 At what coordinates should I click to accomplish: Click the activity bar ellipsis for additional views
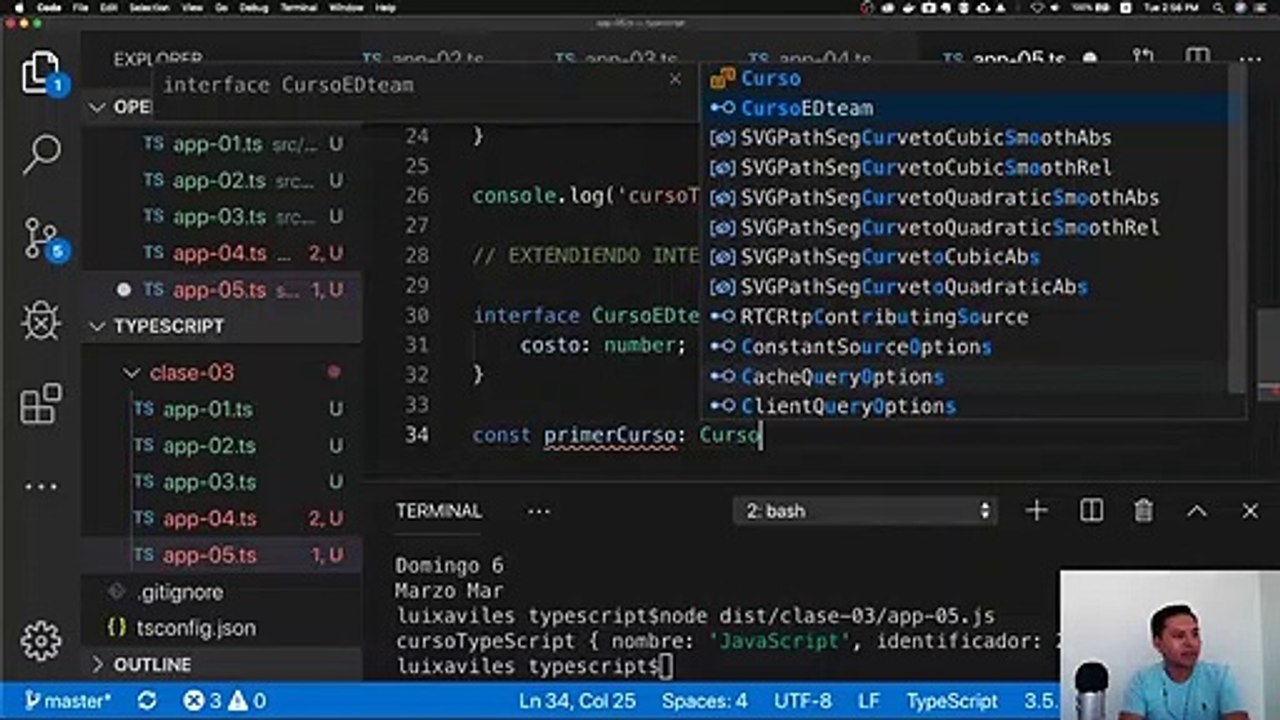(41, 487)
